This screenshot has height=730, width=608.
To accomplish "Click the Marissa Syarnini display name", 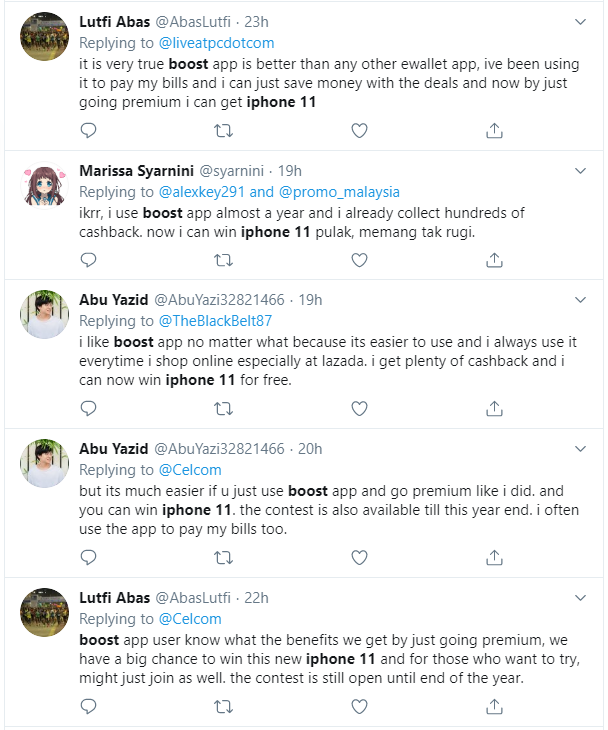I will 136,170.
